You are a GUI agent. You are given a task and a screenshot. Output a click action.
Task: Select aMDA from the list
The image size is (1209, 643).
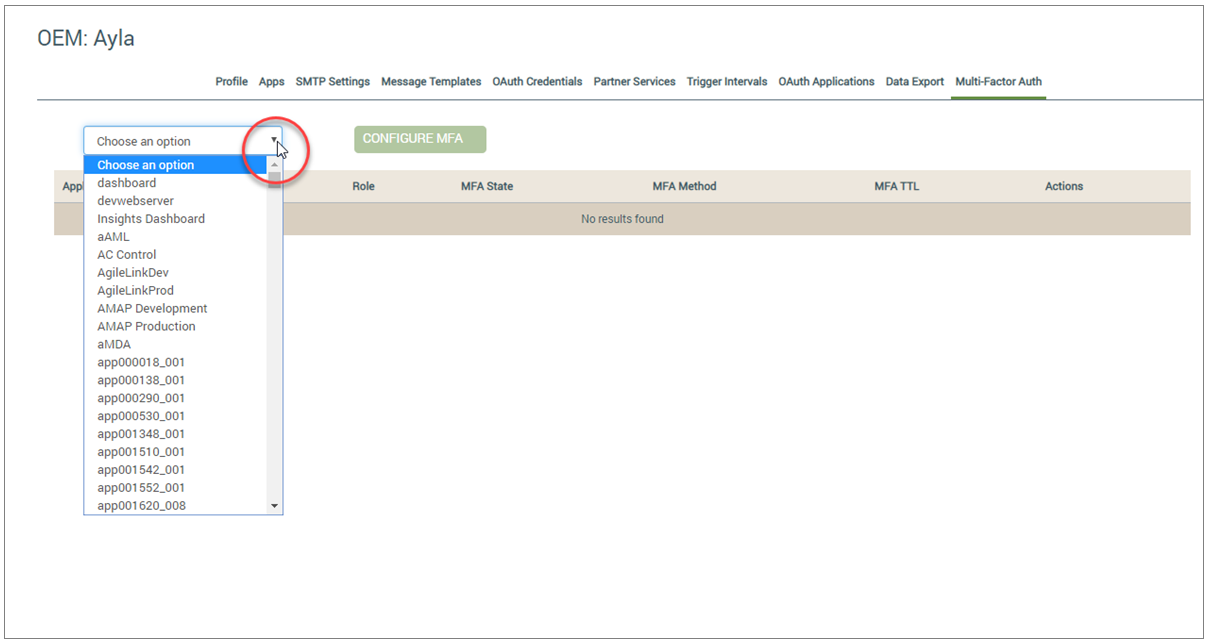tap(175, 345)
